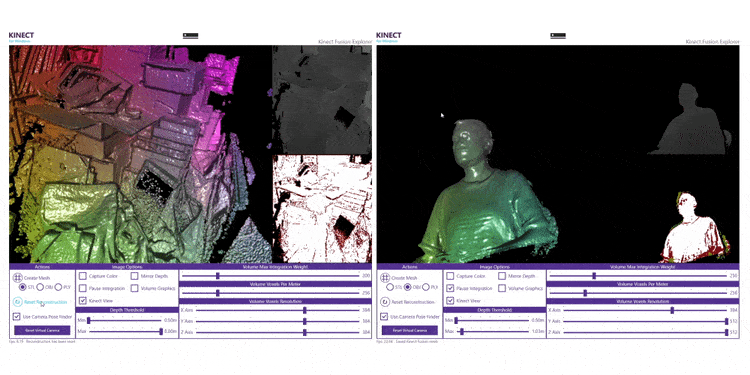Click grayscale depth thumbnail in left window
750x375 pixels.
pos(321,99)
